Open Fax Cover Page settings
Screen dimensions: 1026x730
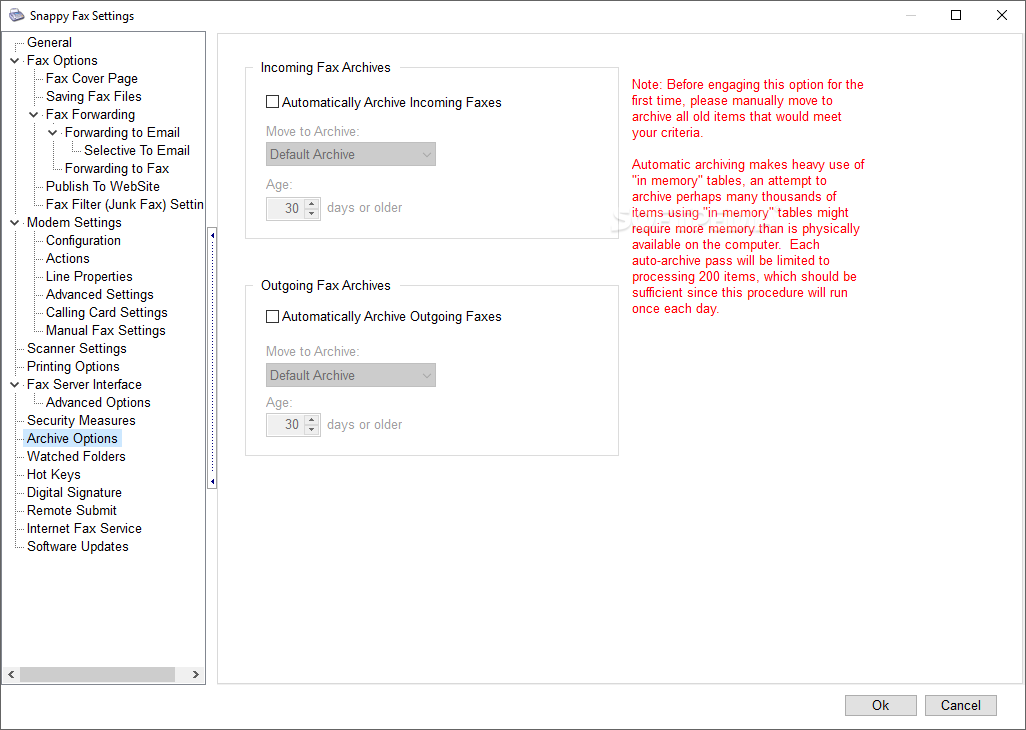click(92, 78)
